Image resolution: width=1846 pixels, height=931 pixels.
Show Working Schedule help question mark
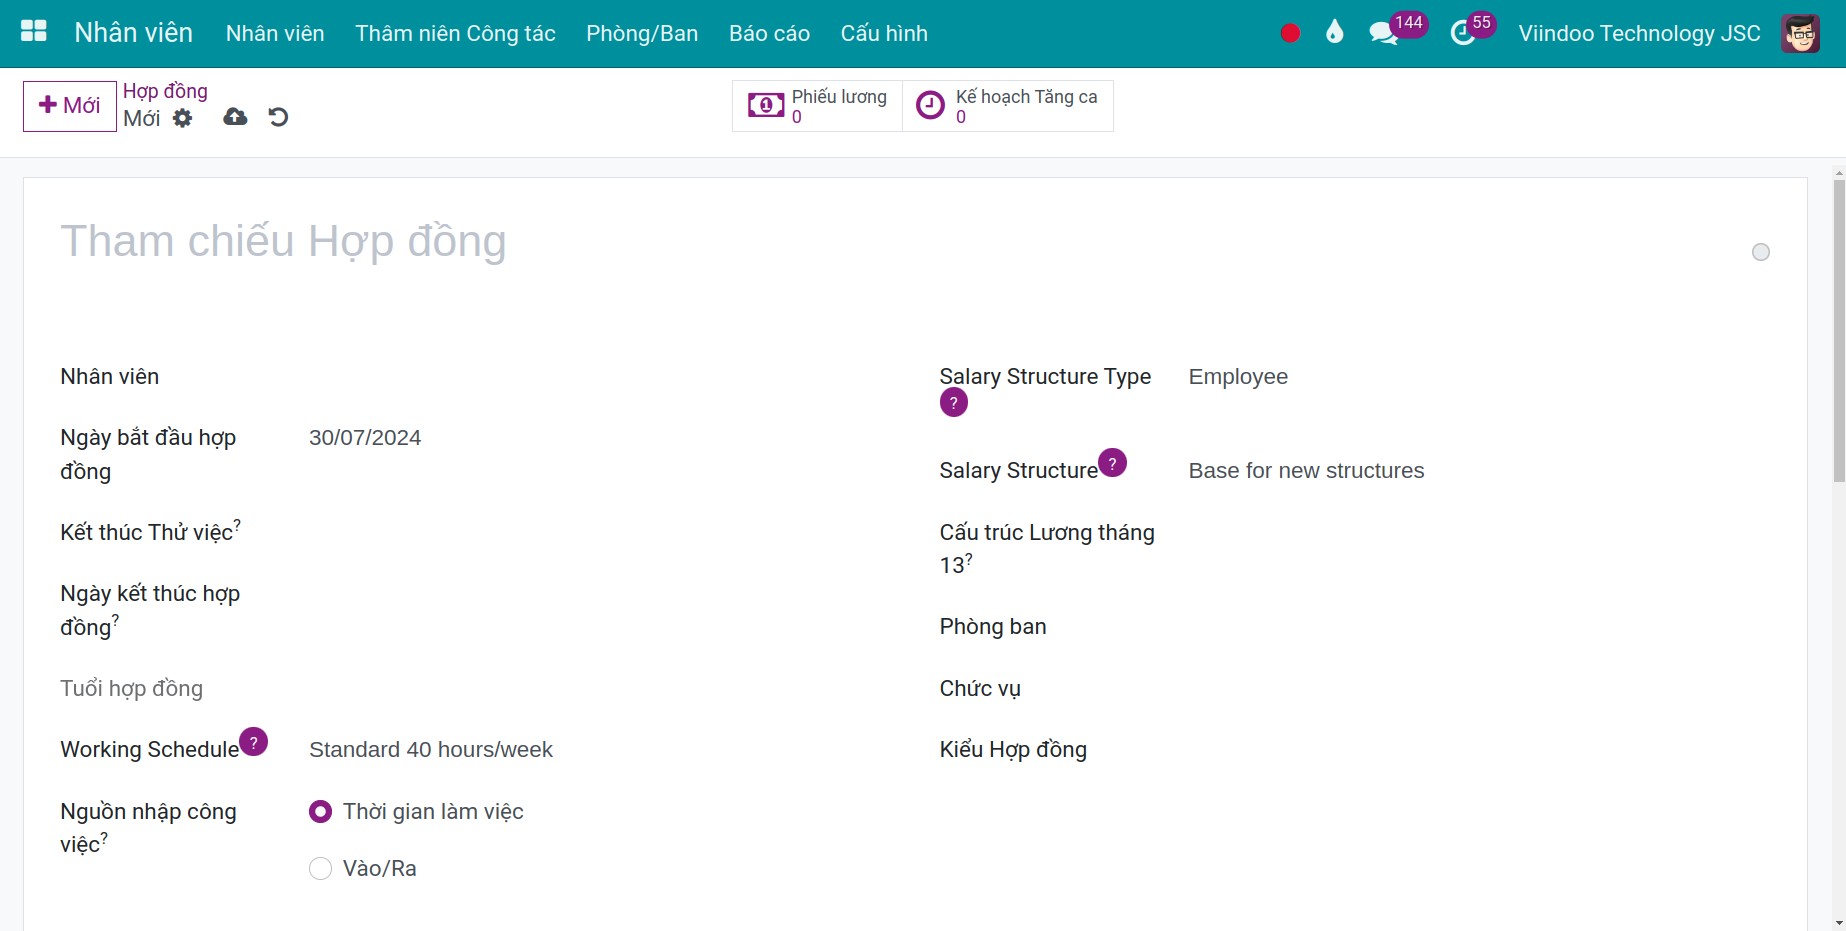(x=254, y=742)
